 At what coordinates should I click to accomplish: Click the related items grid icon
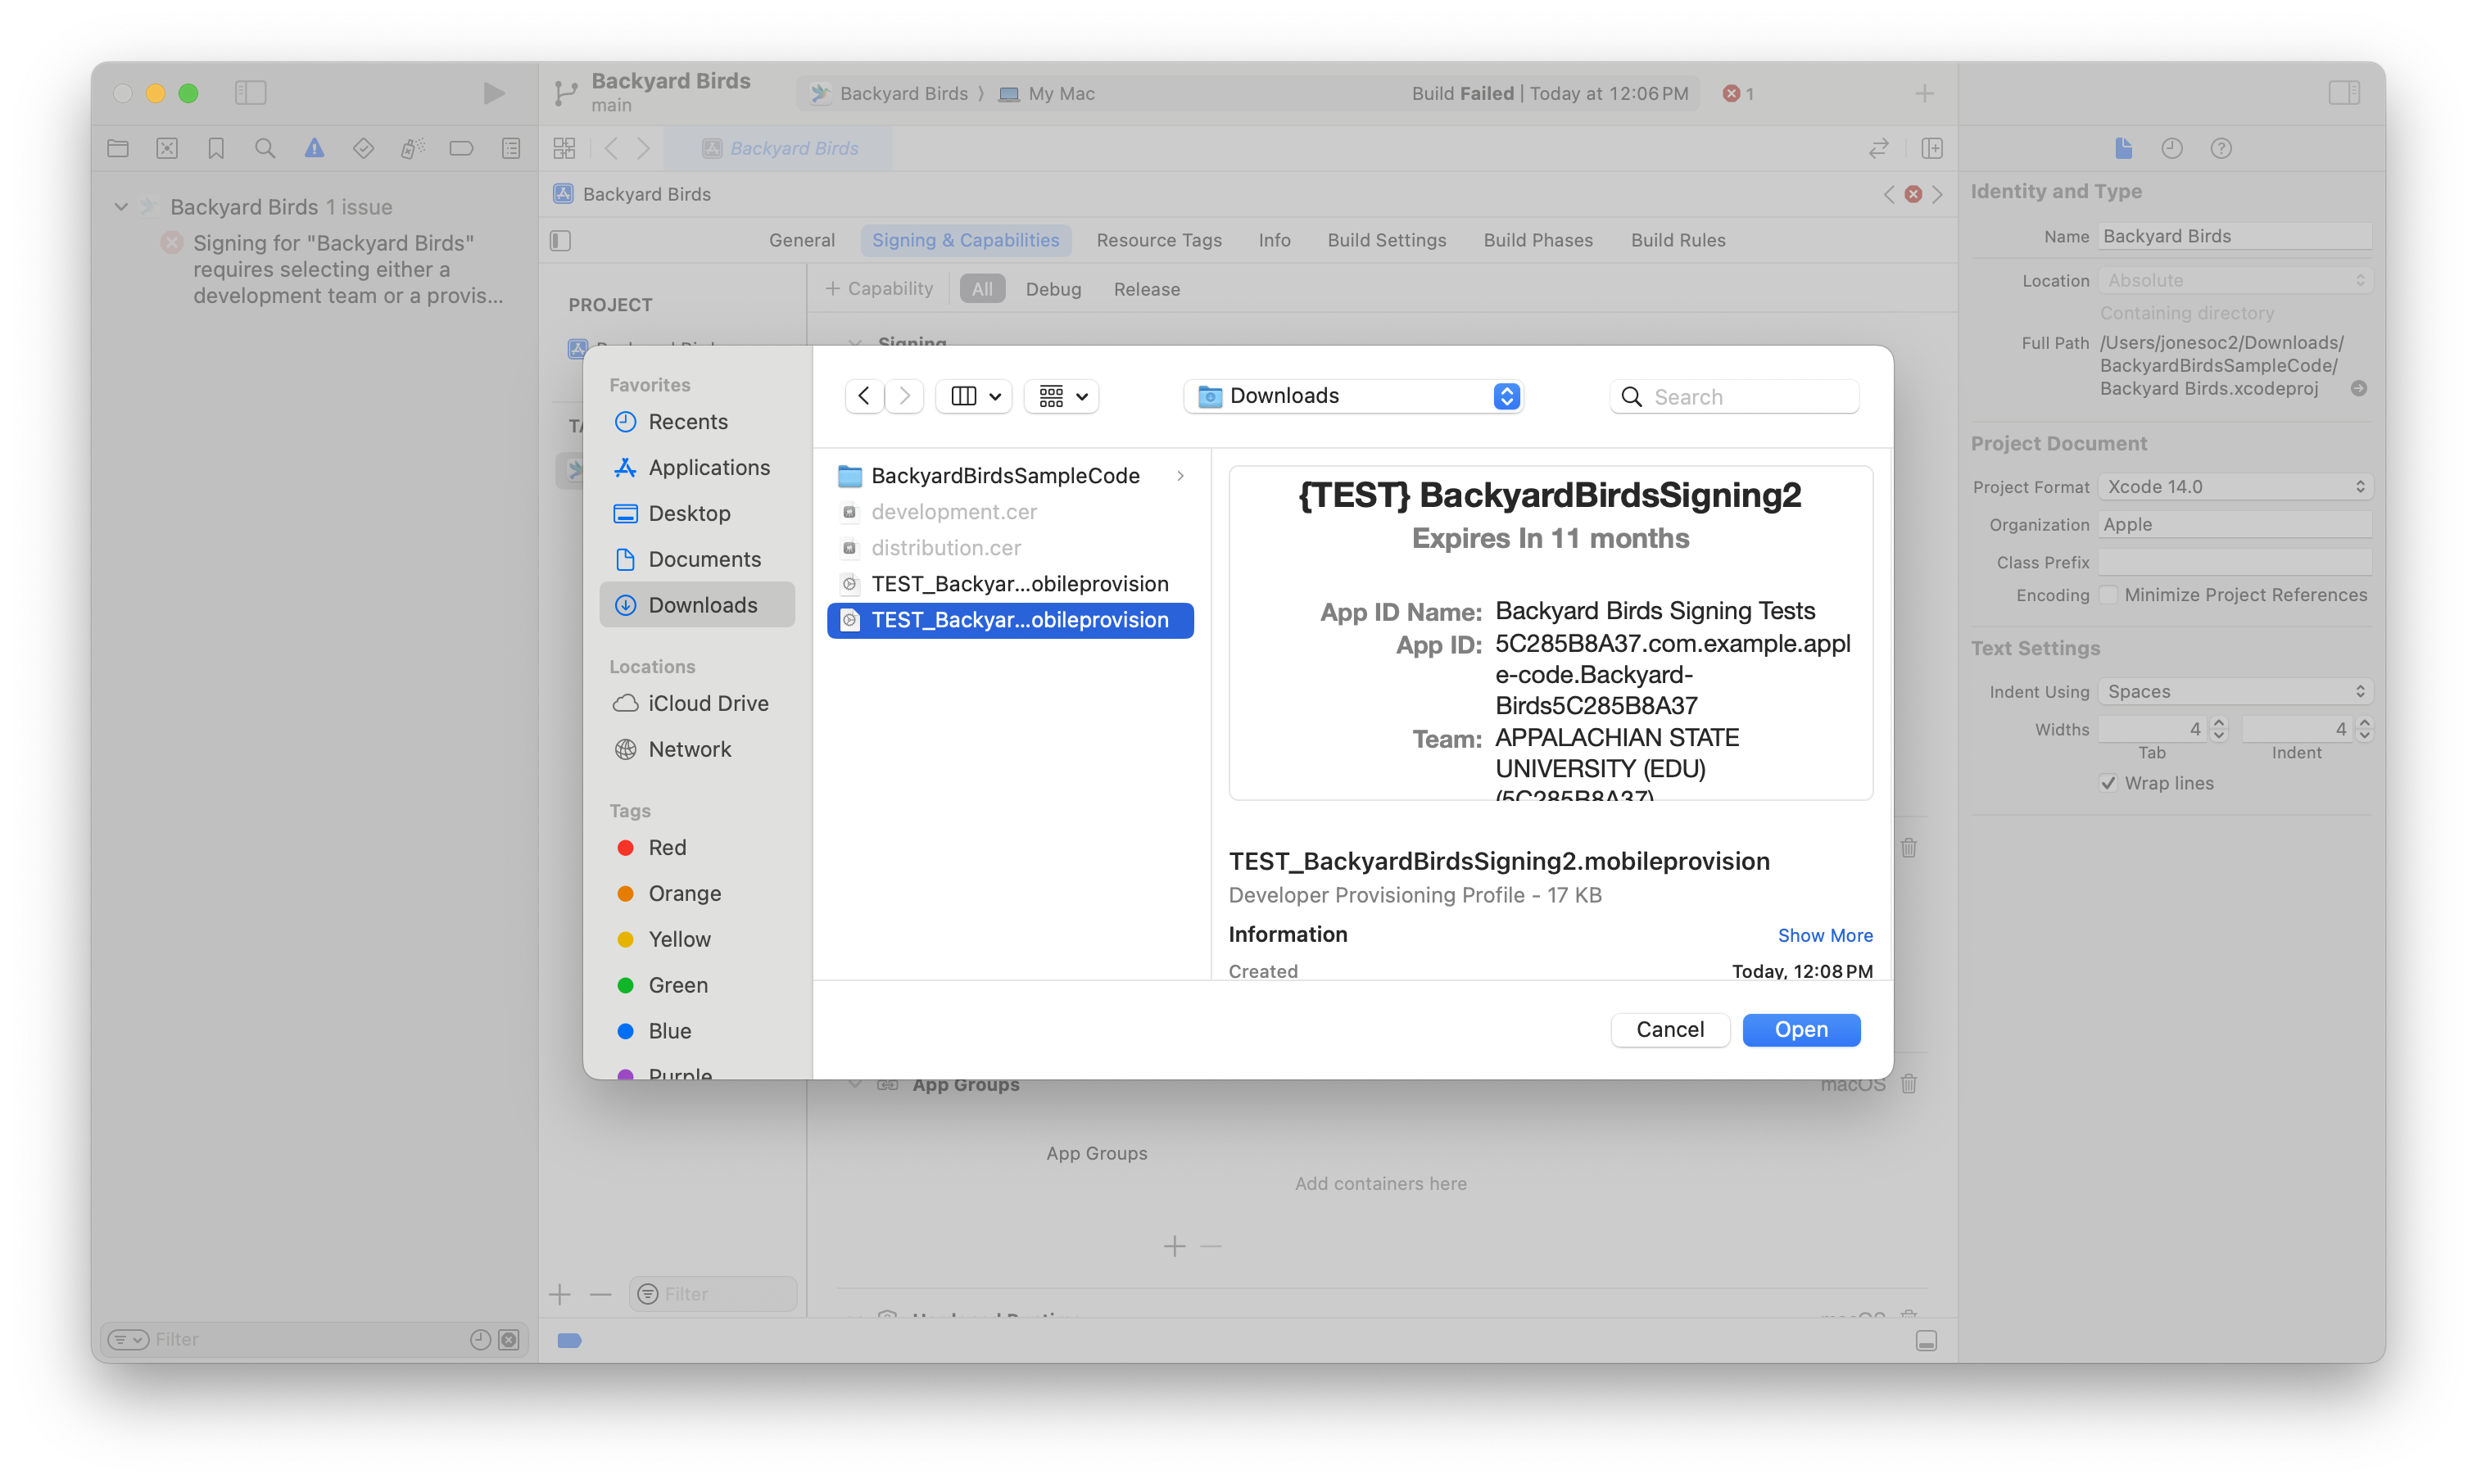[564, 148]
